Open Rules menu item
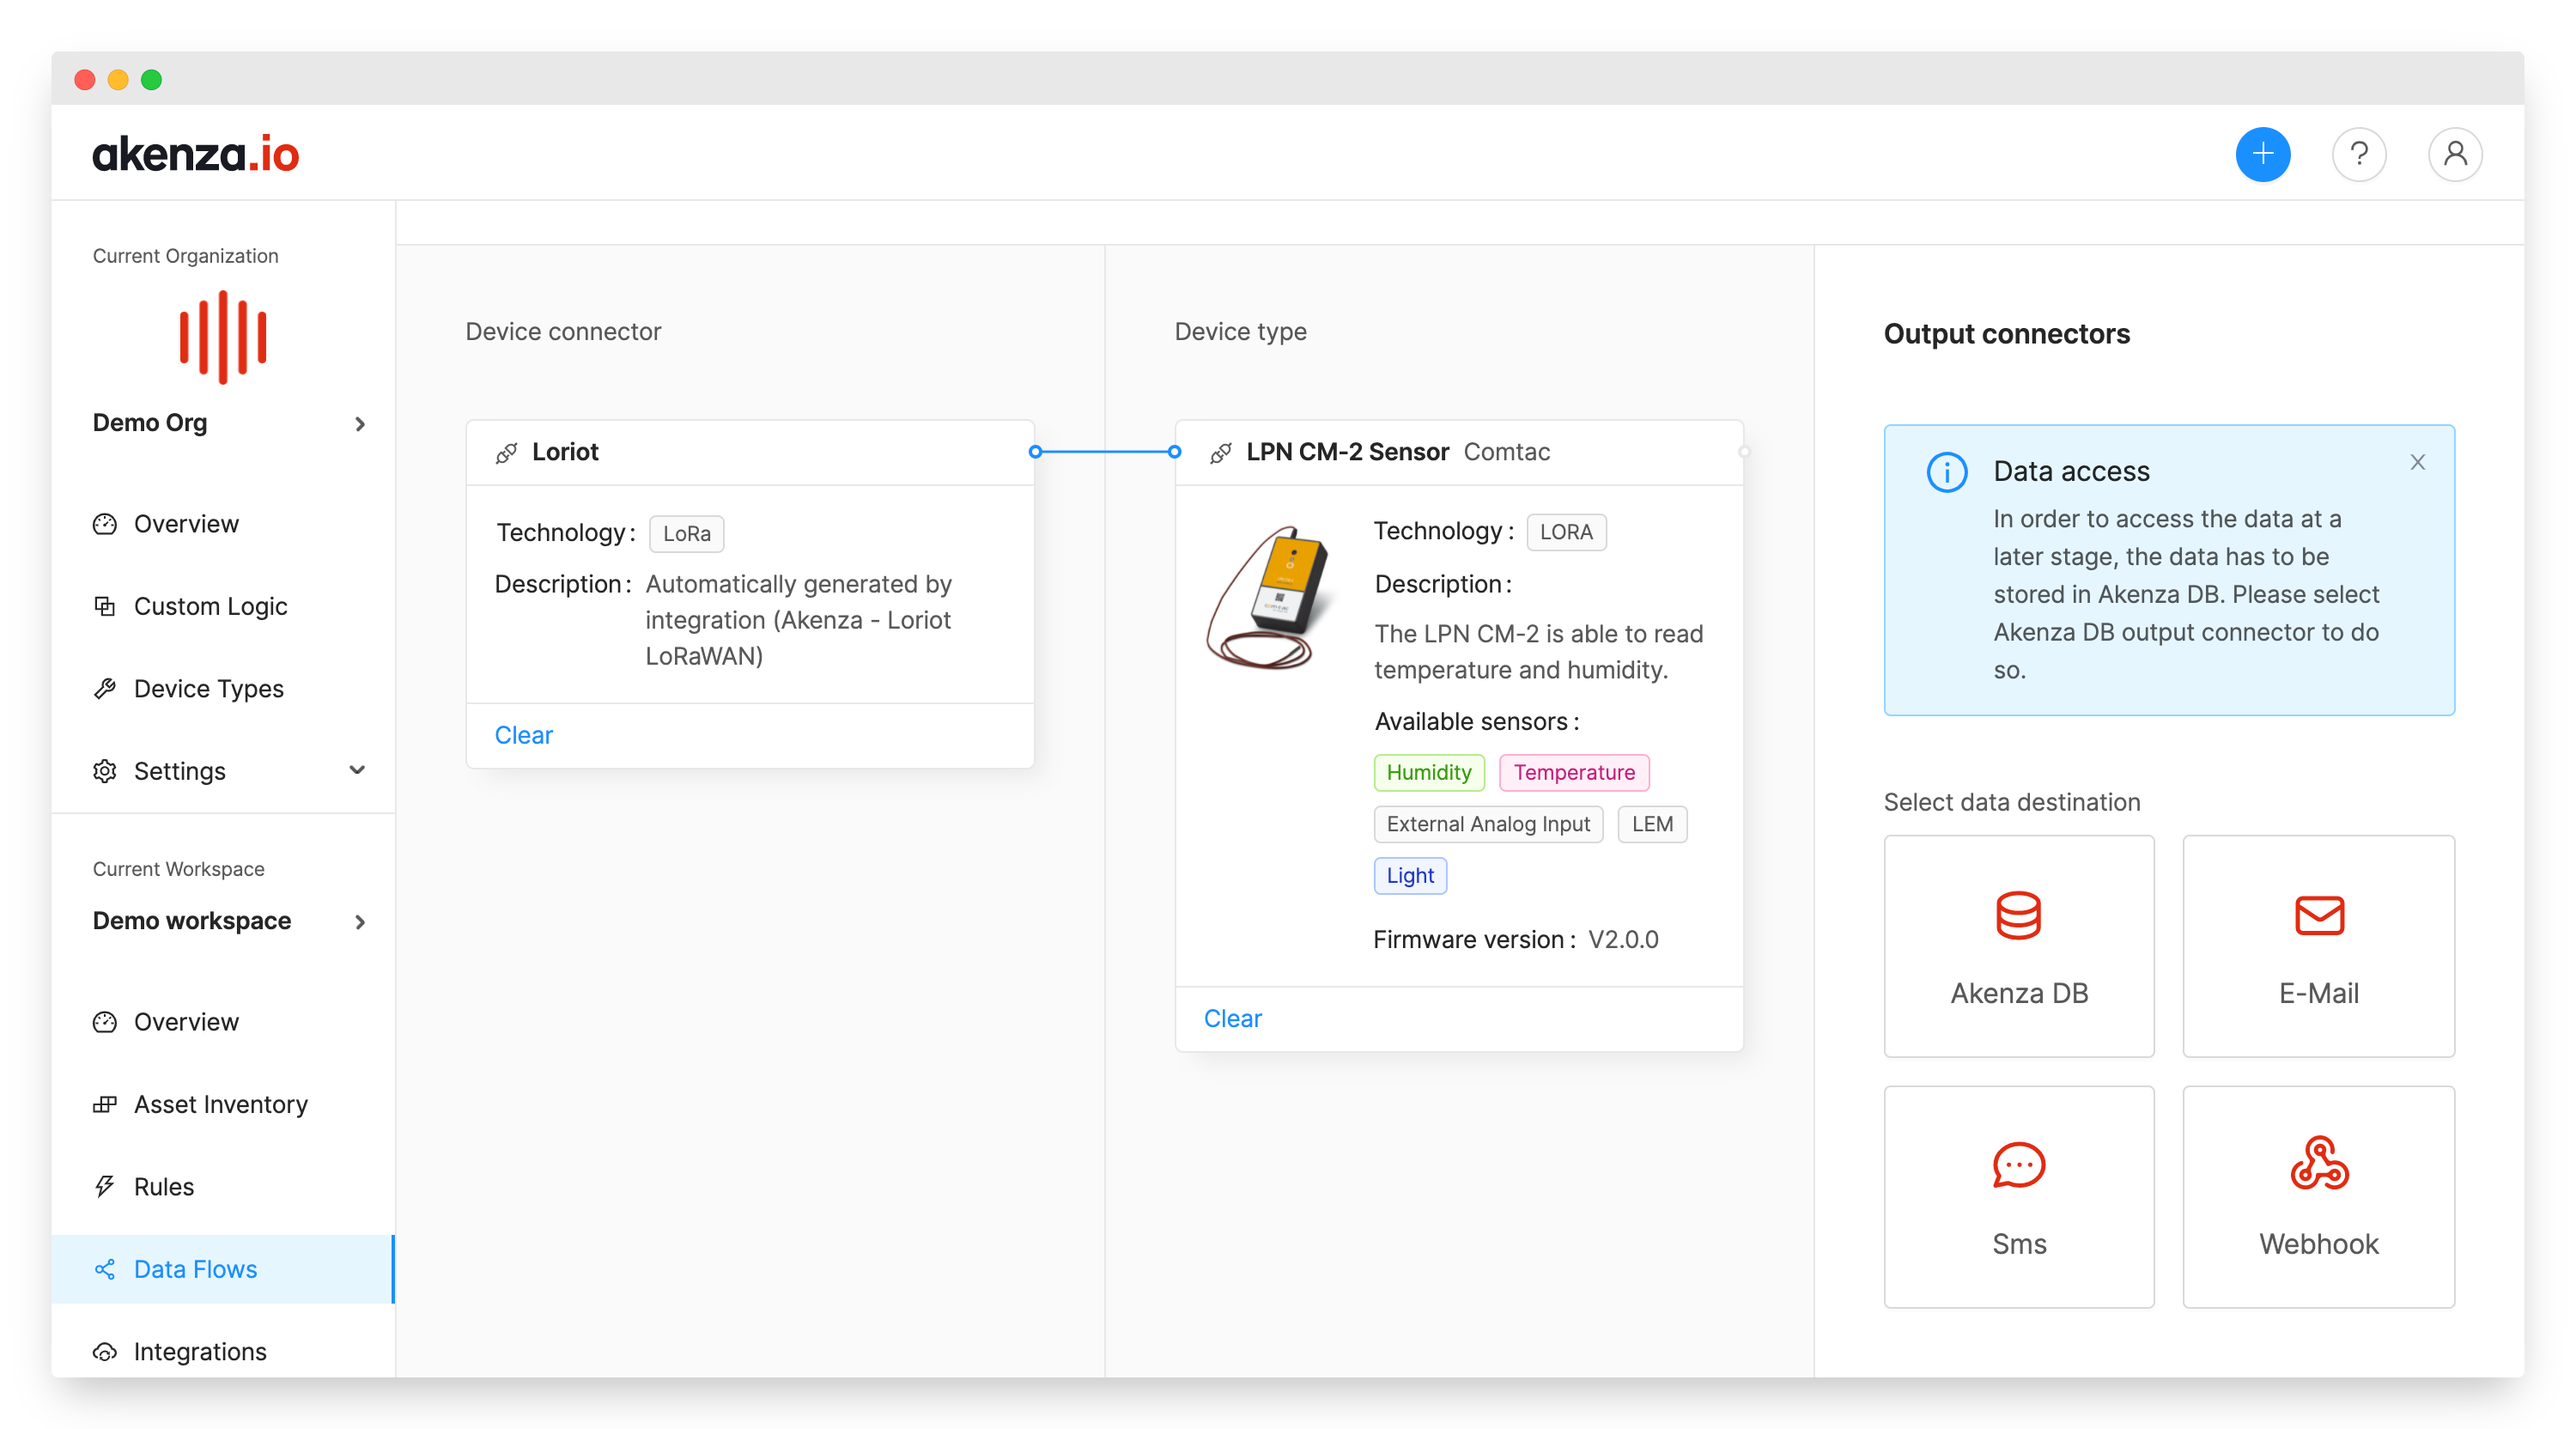 [223, 1186]
